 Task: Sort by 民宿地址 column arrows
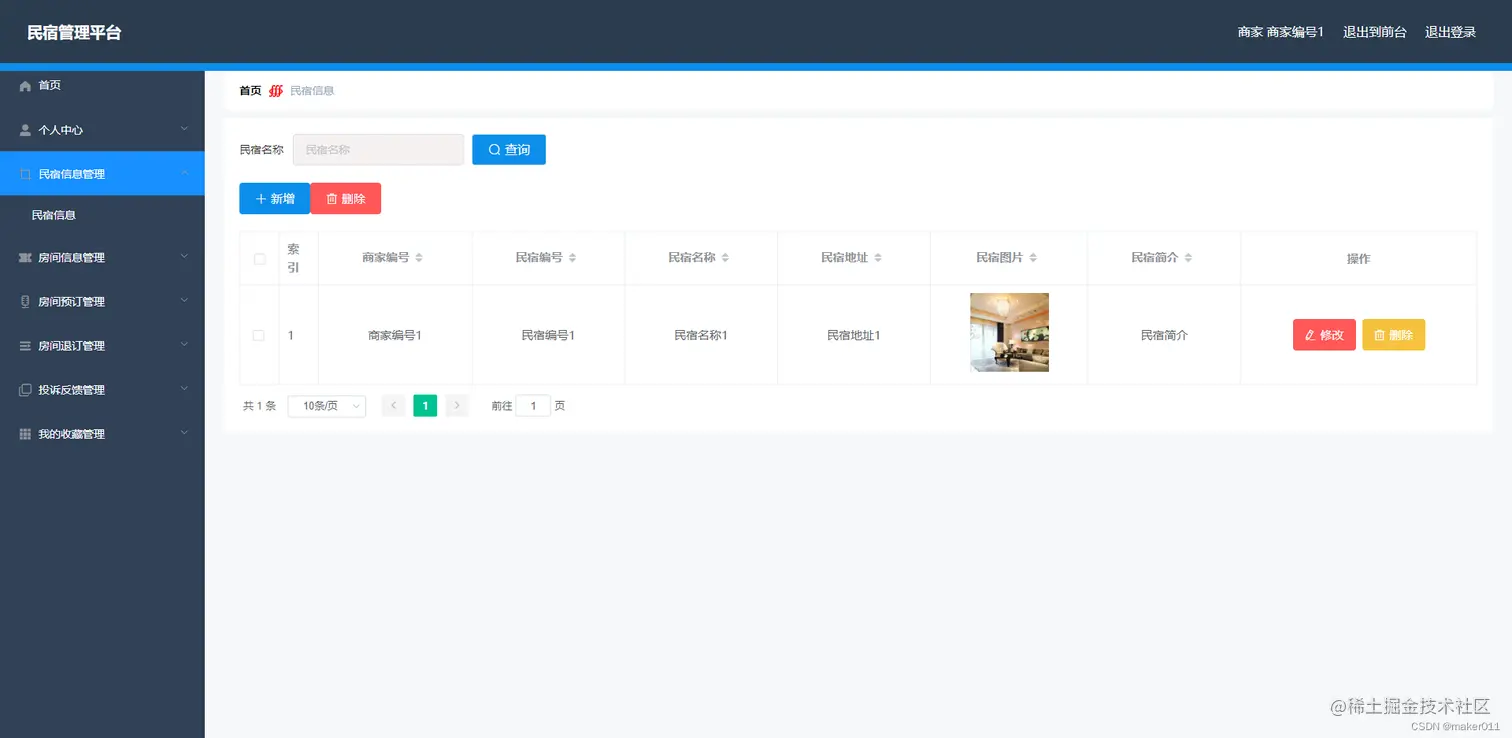click(878, 258)
